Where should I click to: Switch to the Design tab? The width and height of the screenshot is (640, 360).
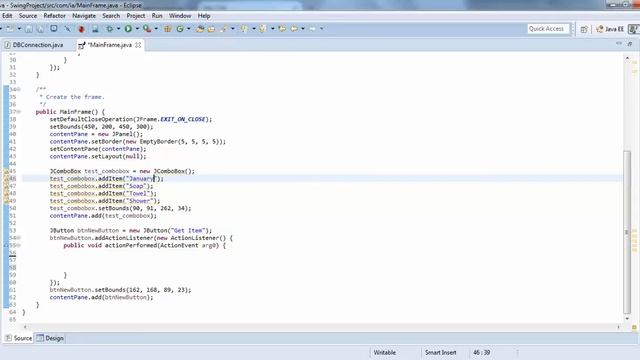pos(50,338)
